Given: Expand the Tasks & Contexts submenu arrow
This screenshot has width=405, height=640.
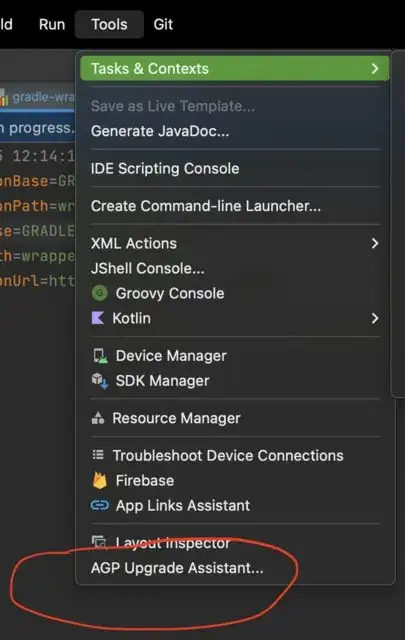Looking at the screenshot, I should pyautogui.click(x=375, y=69).
